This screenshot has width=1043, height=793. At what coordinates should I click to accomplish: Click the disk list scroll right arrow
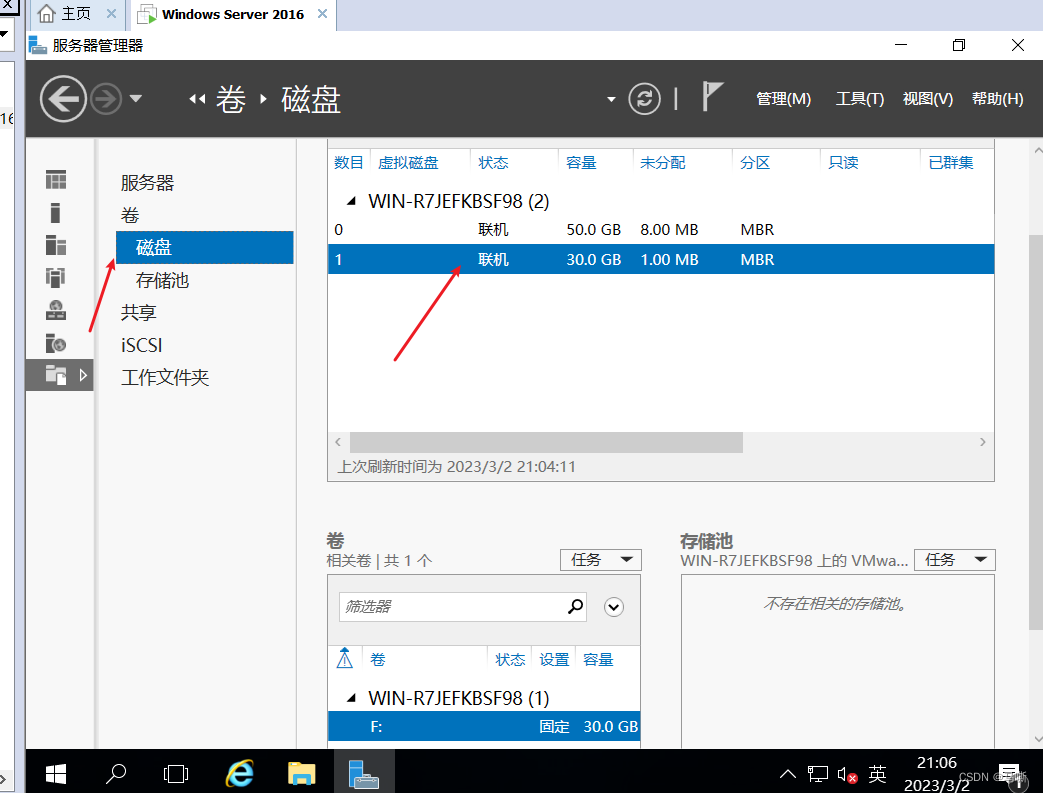[x=982, y=442]
